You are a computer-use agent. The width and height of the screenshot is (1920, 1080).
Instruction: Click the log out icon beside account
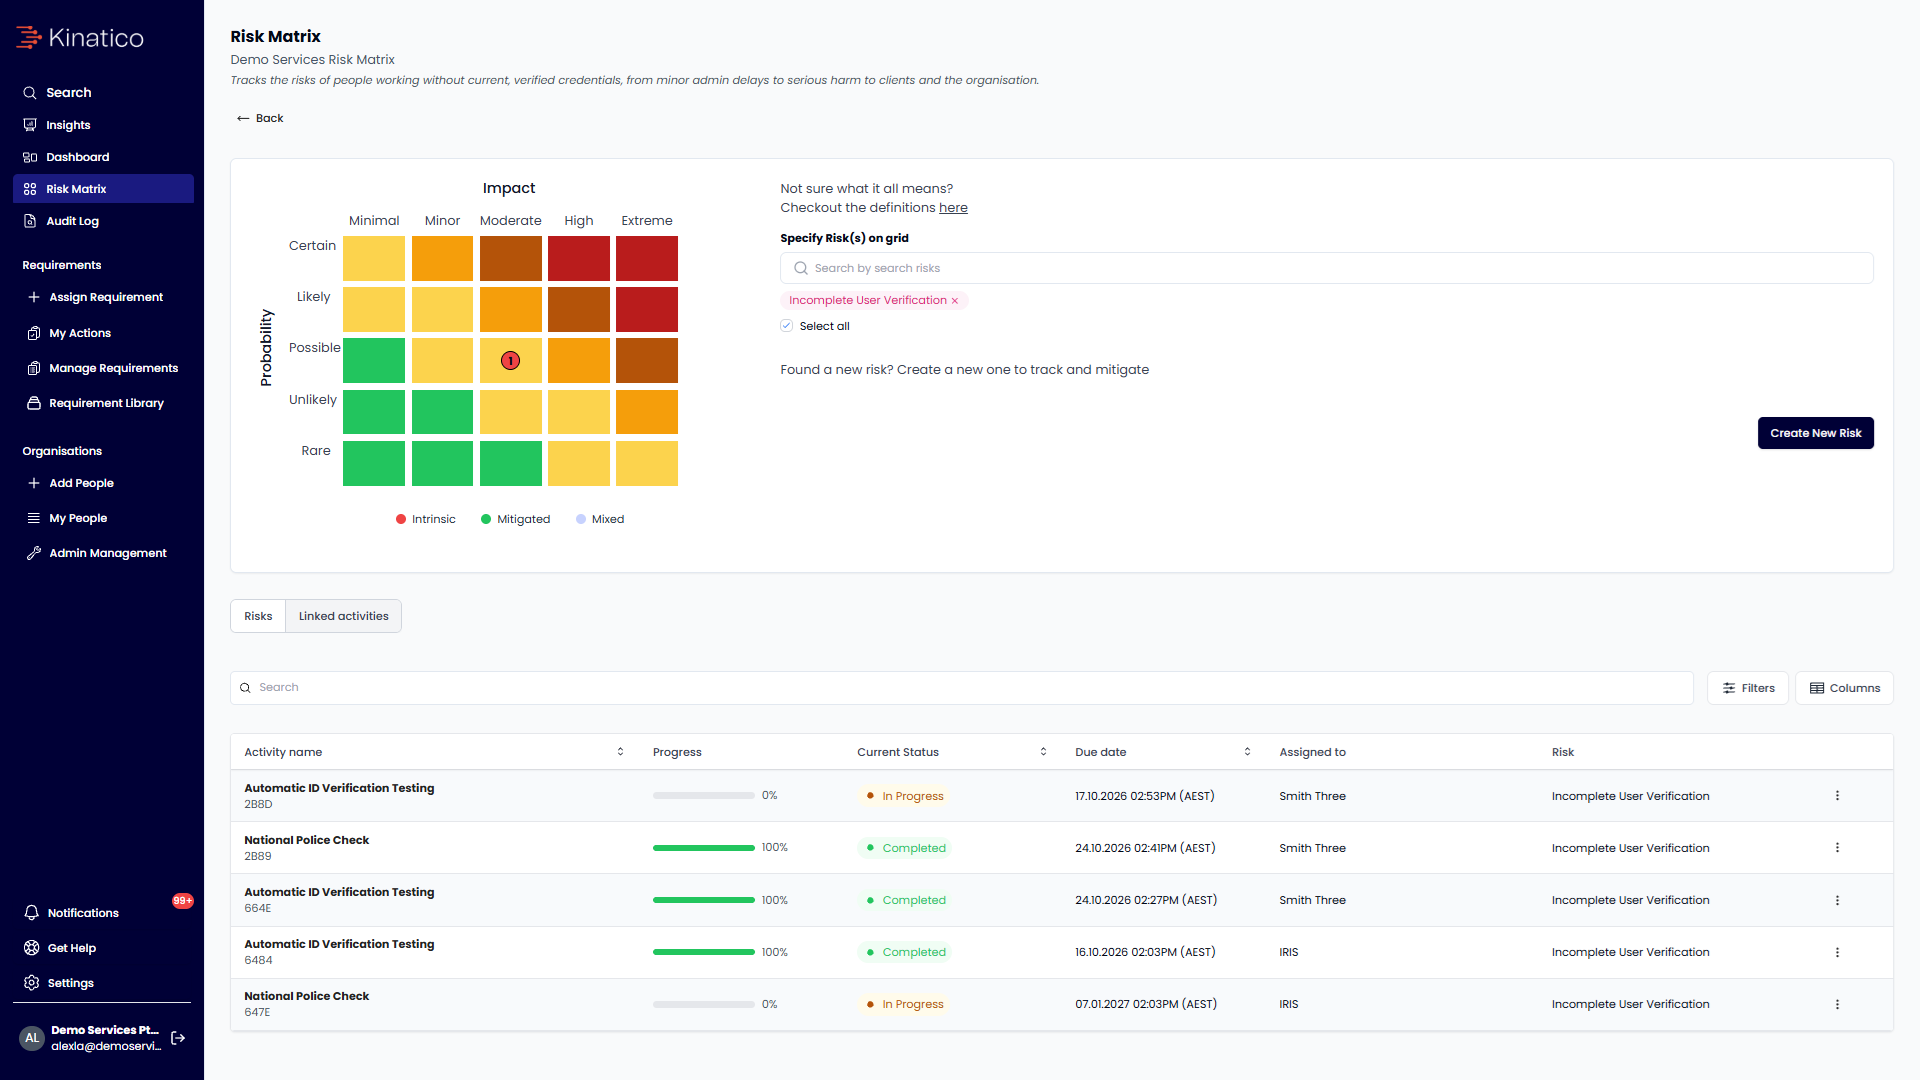178,1038
